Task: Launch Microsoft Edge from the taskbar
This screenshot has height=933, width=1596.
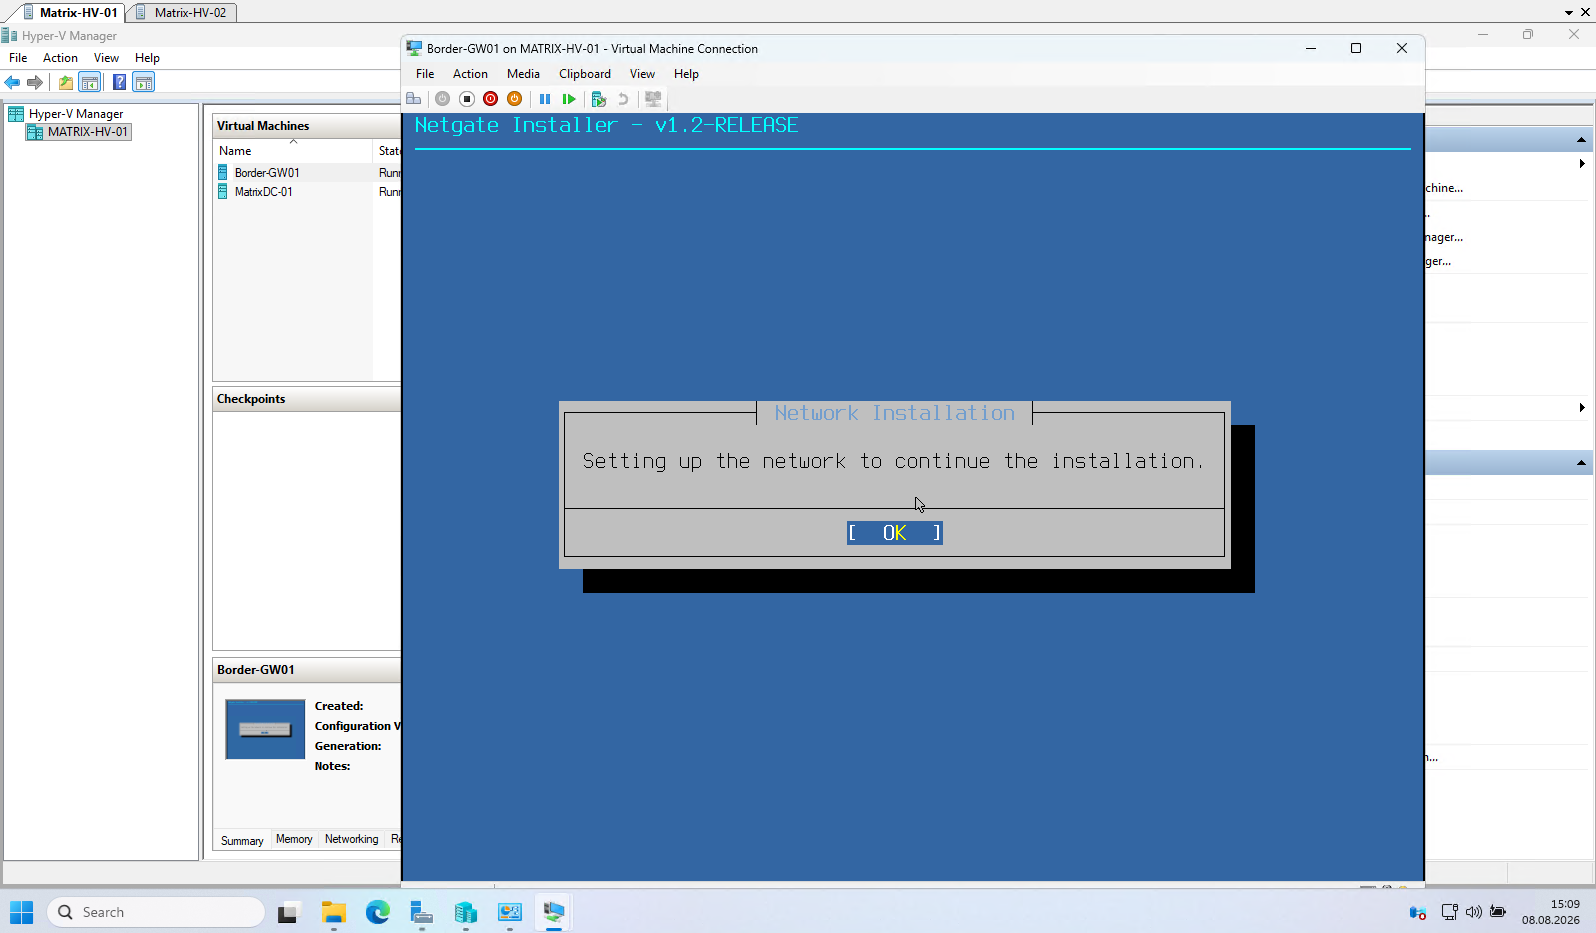Action: 378,912
